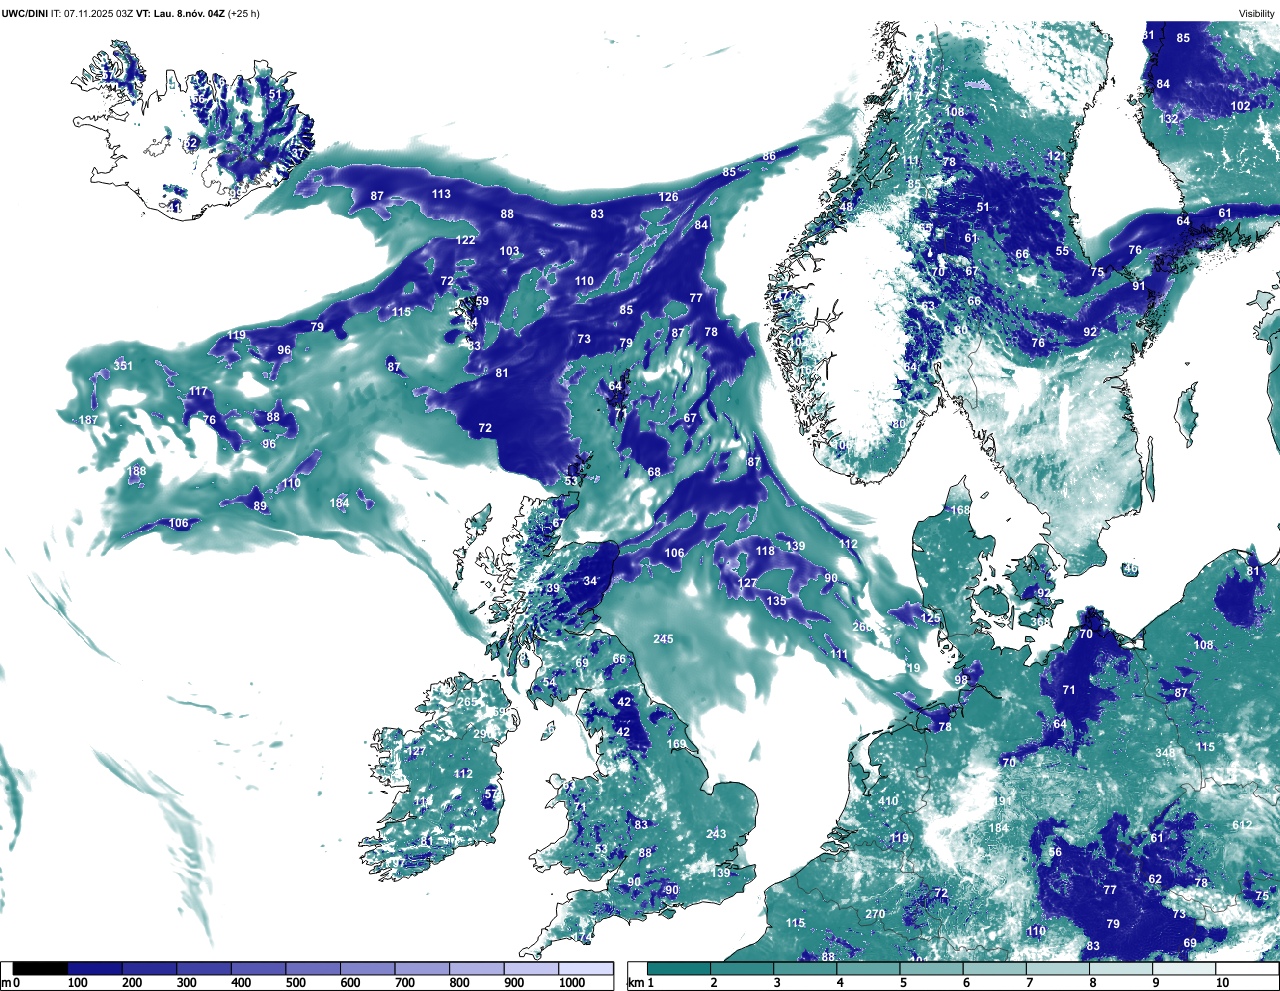This screenshot has width=1280, height=991.
Task: Select the 5–6 km legend swatch
Action: tap(933, 969)
